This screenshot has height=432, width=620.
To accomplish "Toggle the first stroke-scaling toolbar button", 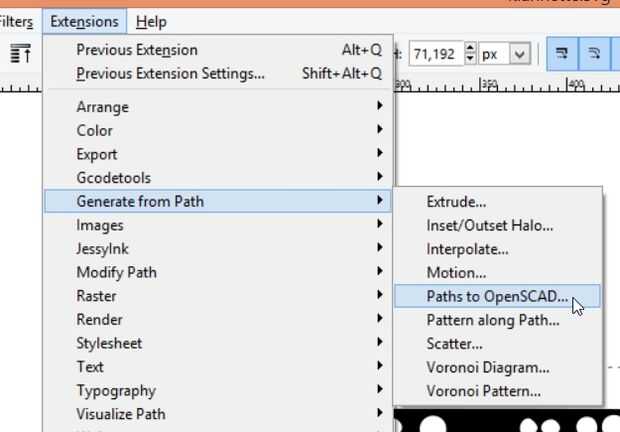I will tap(562, 55).
